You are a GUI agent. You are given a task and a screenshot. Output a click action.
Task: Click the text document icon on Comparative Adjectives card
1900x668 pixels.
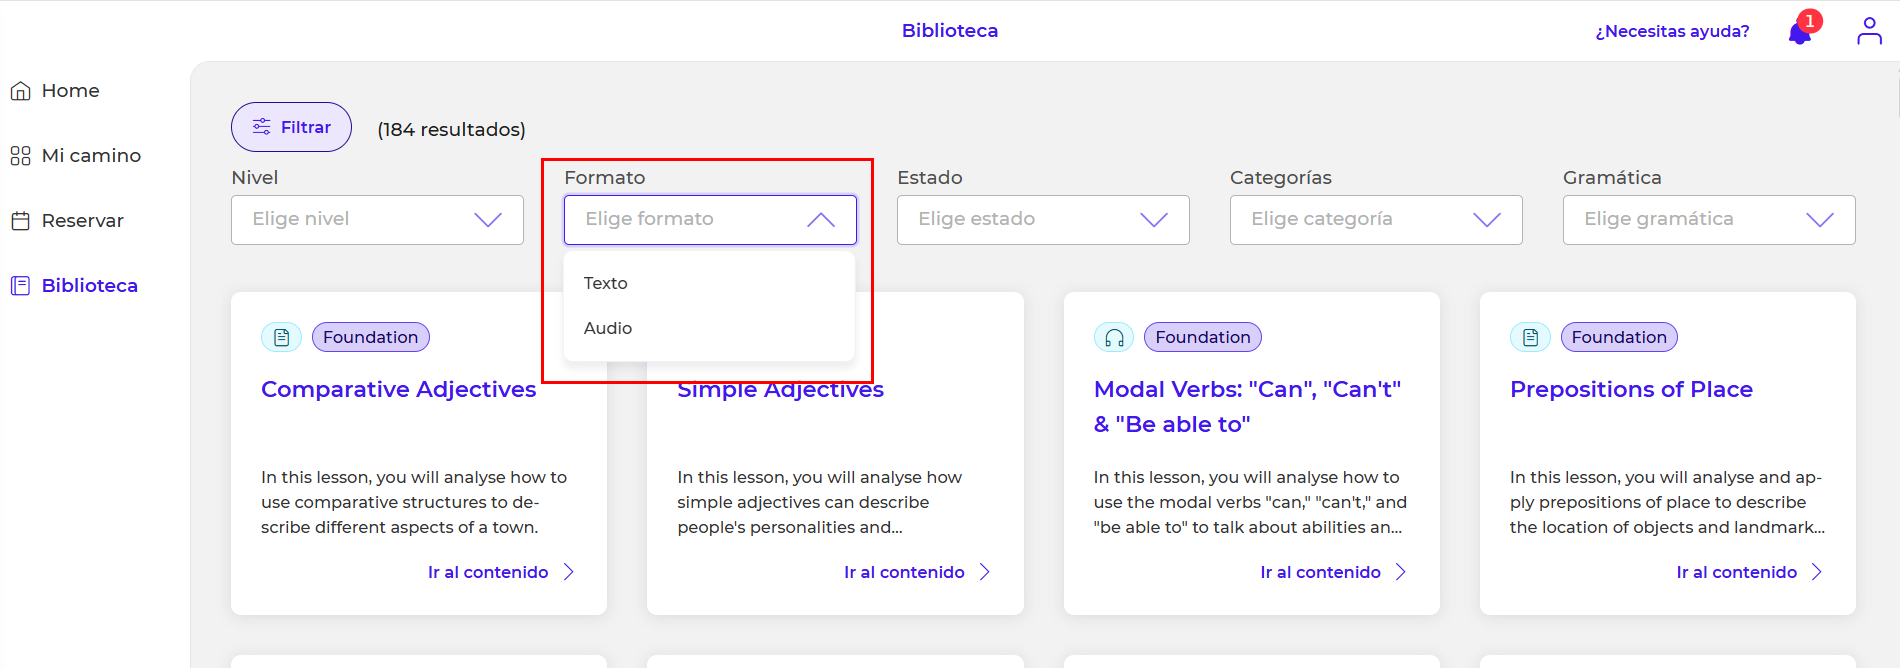[281, 338]
